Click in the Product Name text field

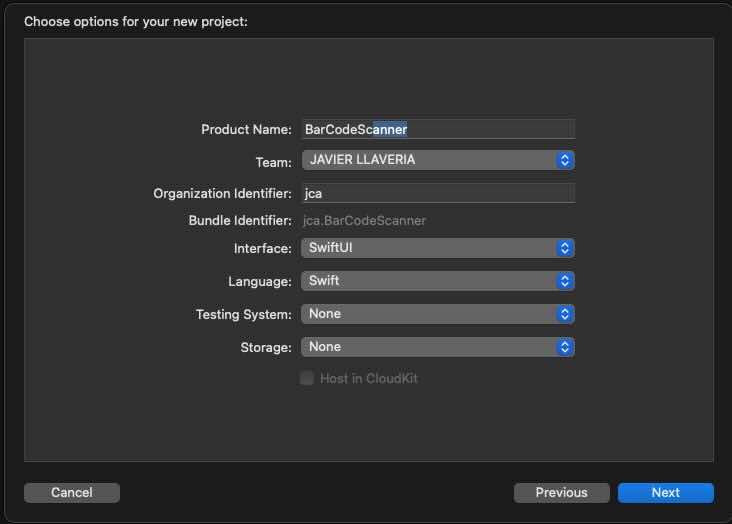pyautogui.click(x=438, y=129)
